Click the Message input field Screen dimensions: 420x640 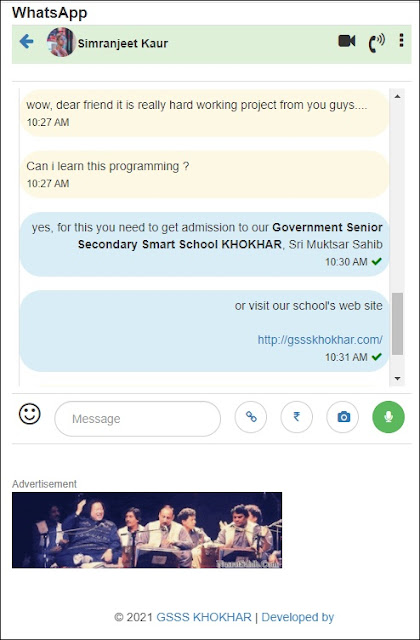click(x=138, y=419)
